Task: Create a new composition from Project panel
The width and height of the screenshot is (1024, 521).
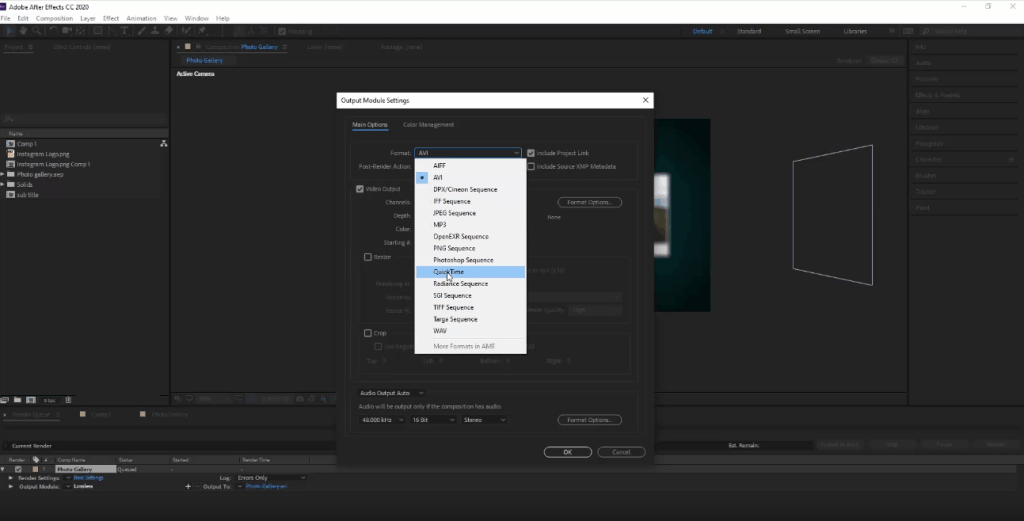Action: click(x=31, y=400)
